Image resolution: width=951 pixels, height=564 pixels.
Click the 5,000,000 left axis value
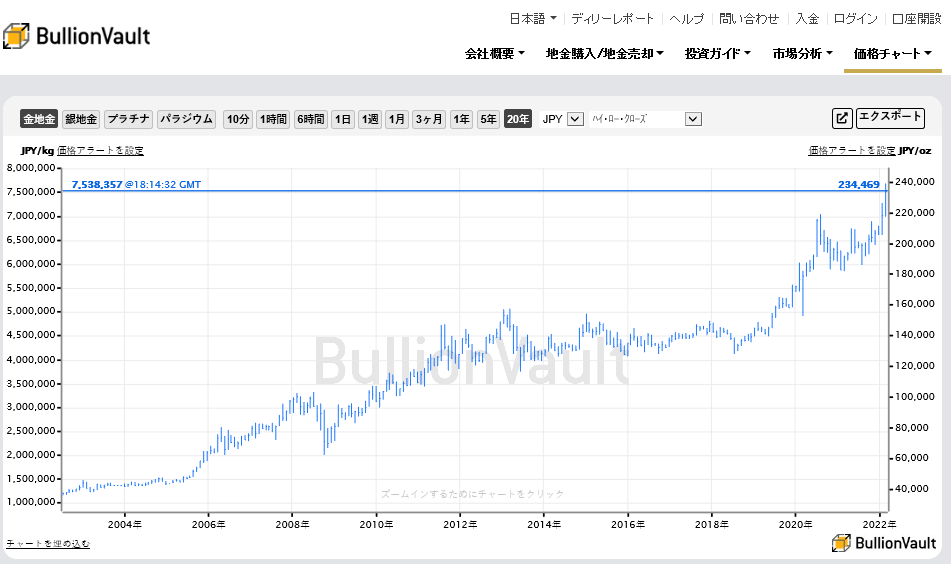(31, 311)
